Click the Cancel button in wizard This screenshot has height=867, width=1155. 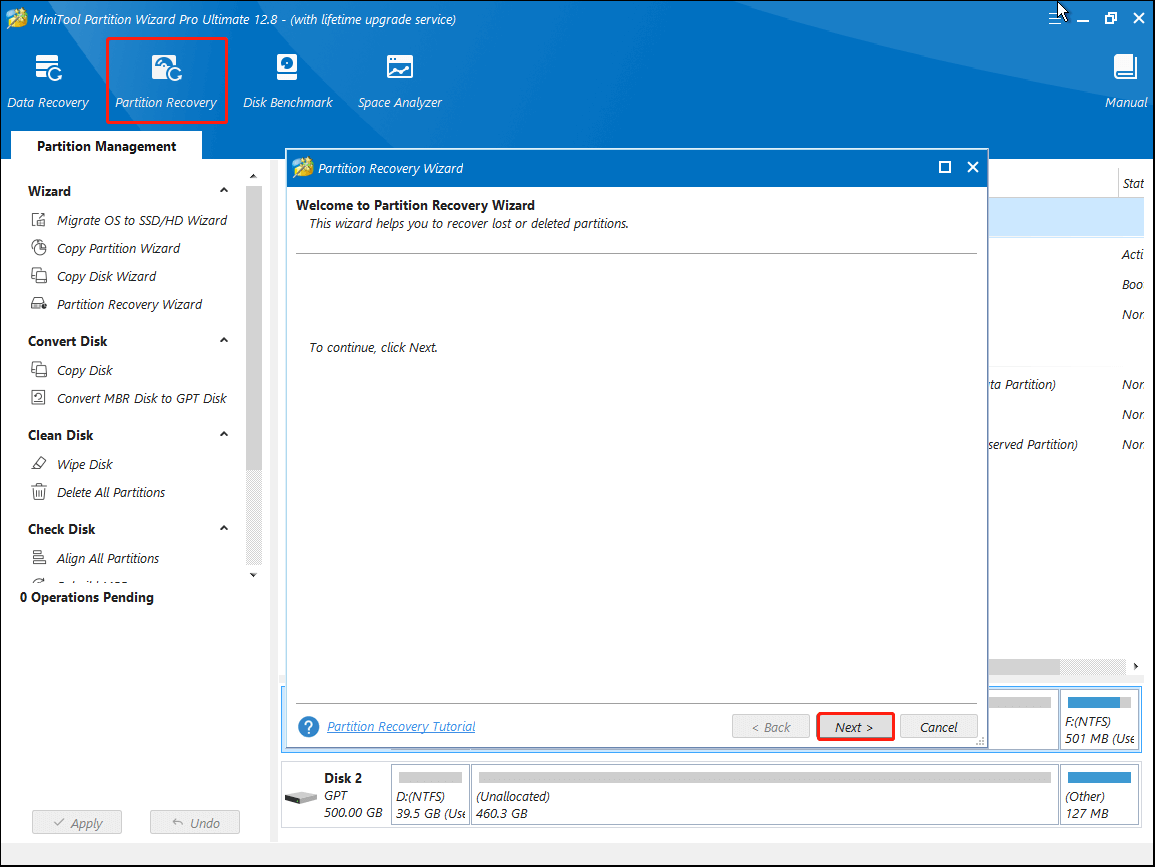tap(938, 727)
